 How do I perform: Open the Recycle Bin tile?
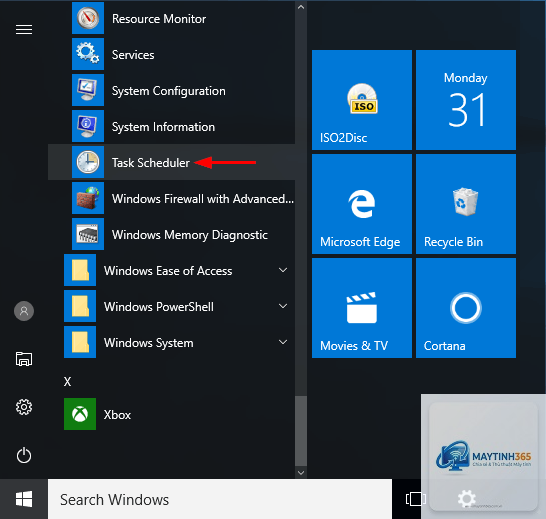pyautogui.click(x=466, y=204)
